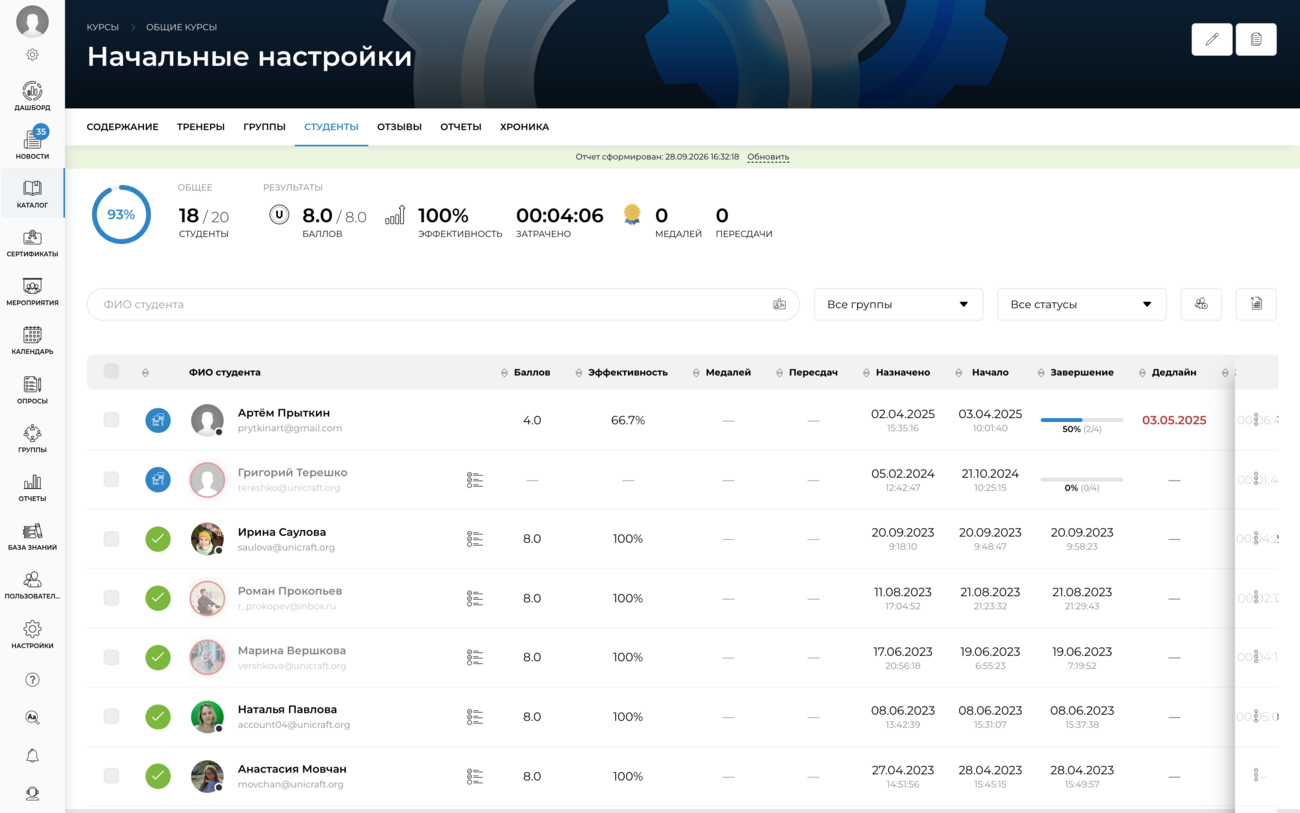Open Артём Прыткин's student profile
Image resolution: width=1300 pixels, height=813 pixels.
coord(283,413)
